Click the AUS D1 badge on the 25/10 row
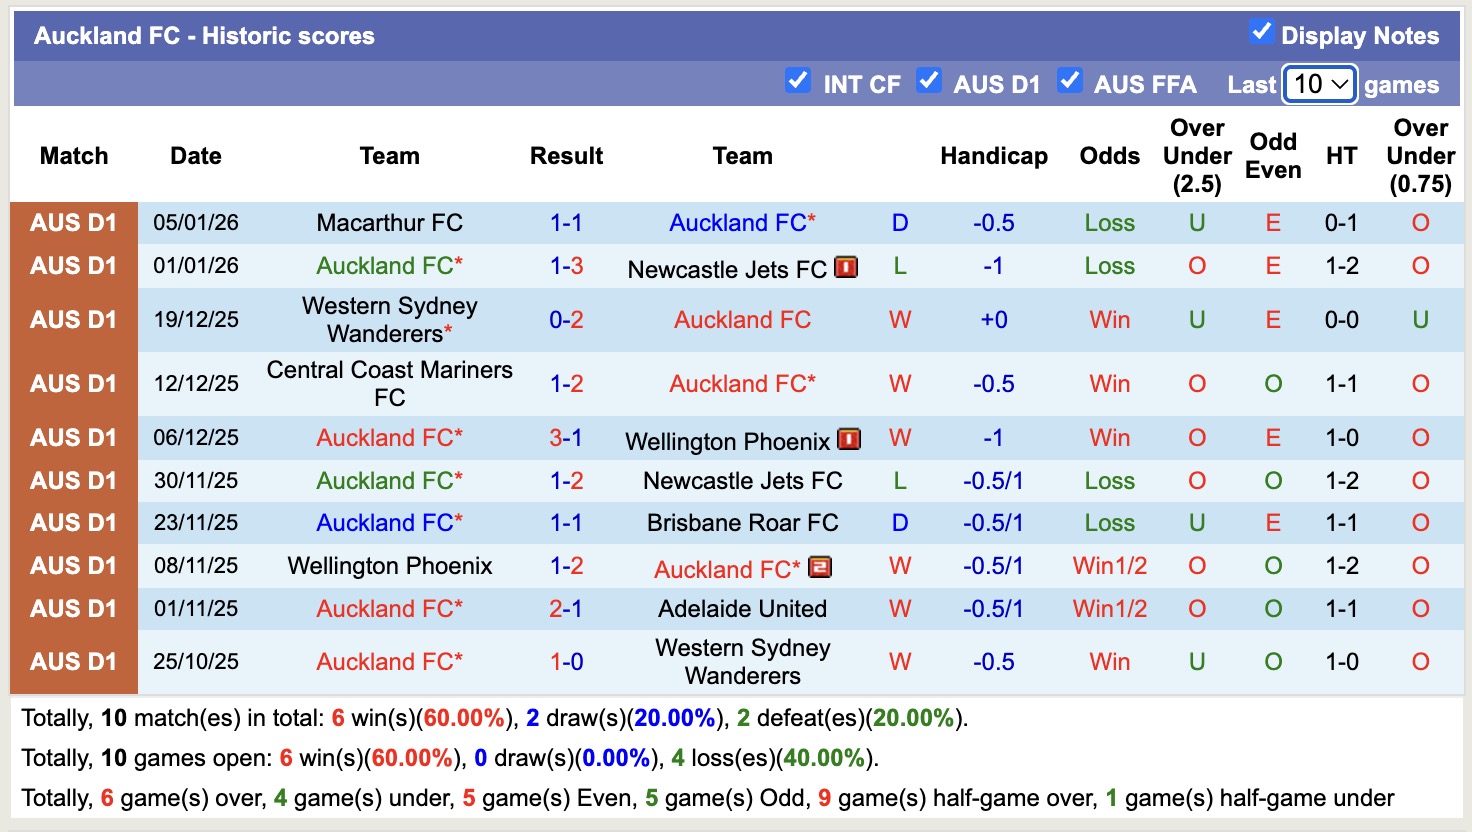This screenshot has width=1472, height=832. click(73, 661)
